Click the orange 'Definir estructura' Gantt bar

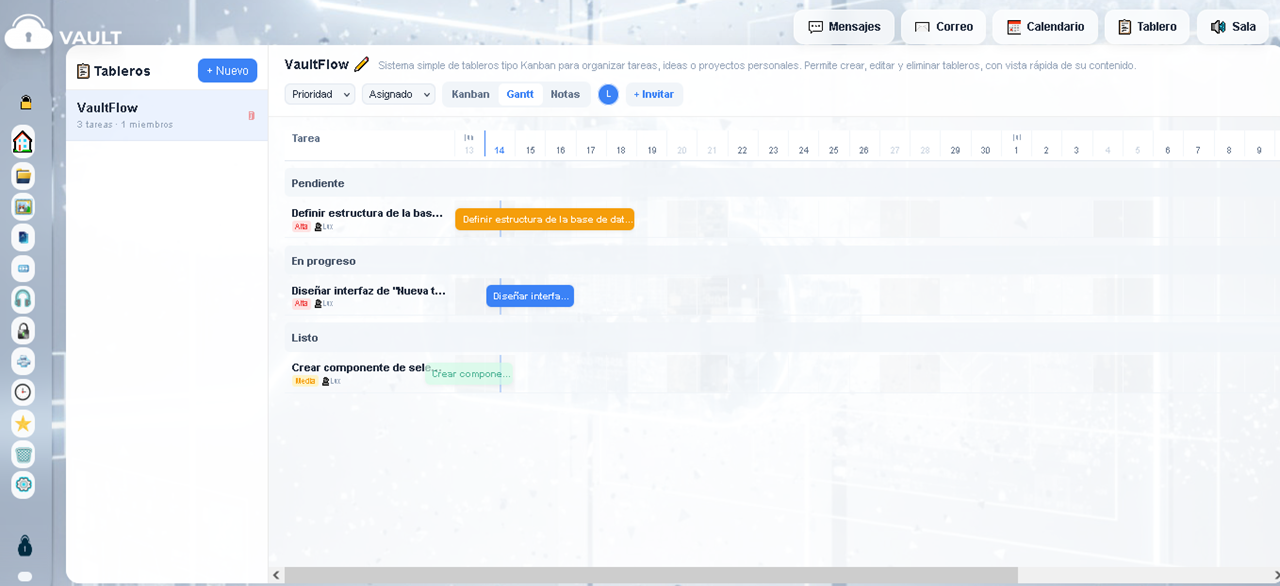[x=544, y=219]
